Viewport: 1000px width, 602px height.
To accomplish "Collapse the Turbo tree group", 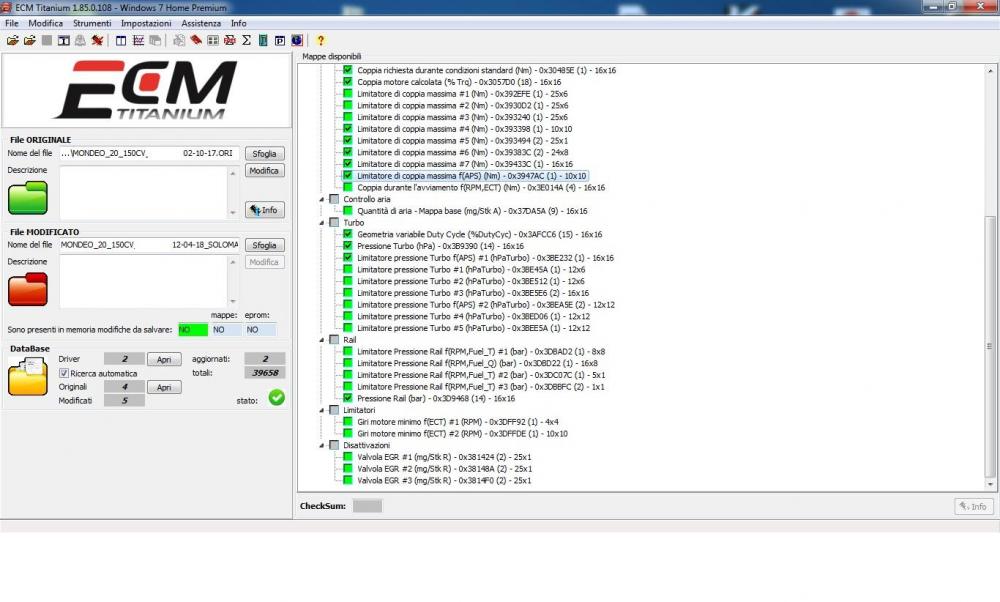I will (x=323, y=222).
